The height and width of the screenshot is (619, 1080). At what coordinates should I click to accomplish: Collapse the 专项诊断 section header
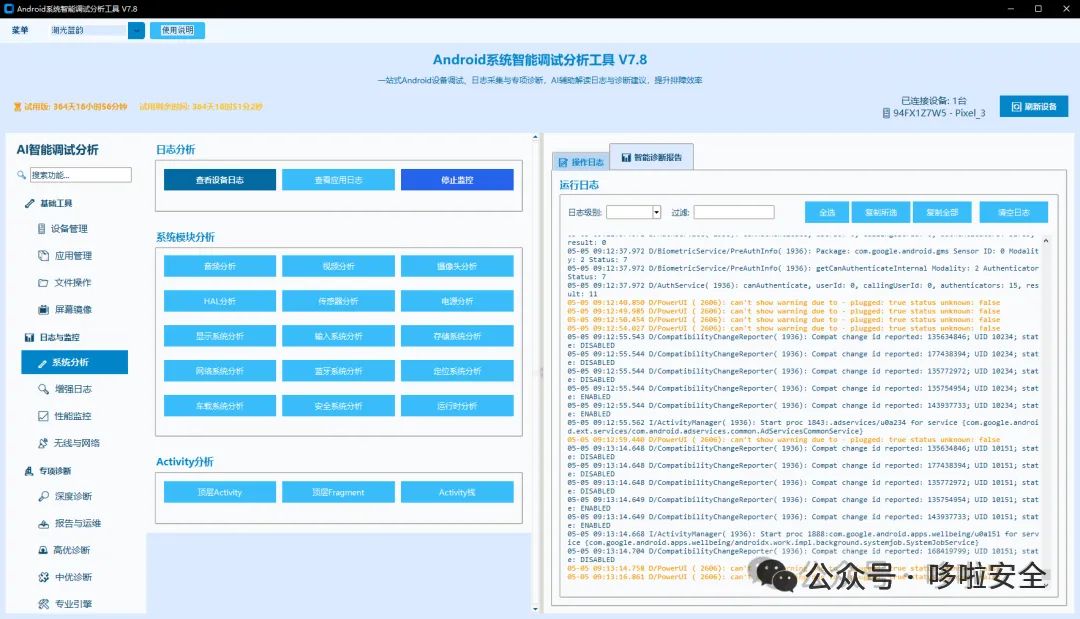(x=48, y=471)
